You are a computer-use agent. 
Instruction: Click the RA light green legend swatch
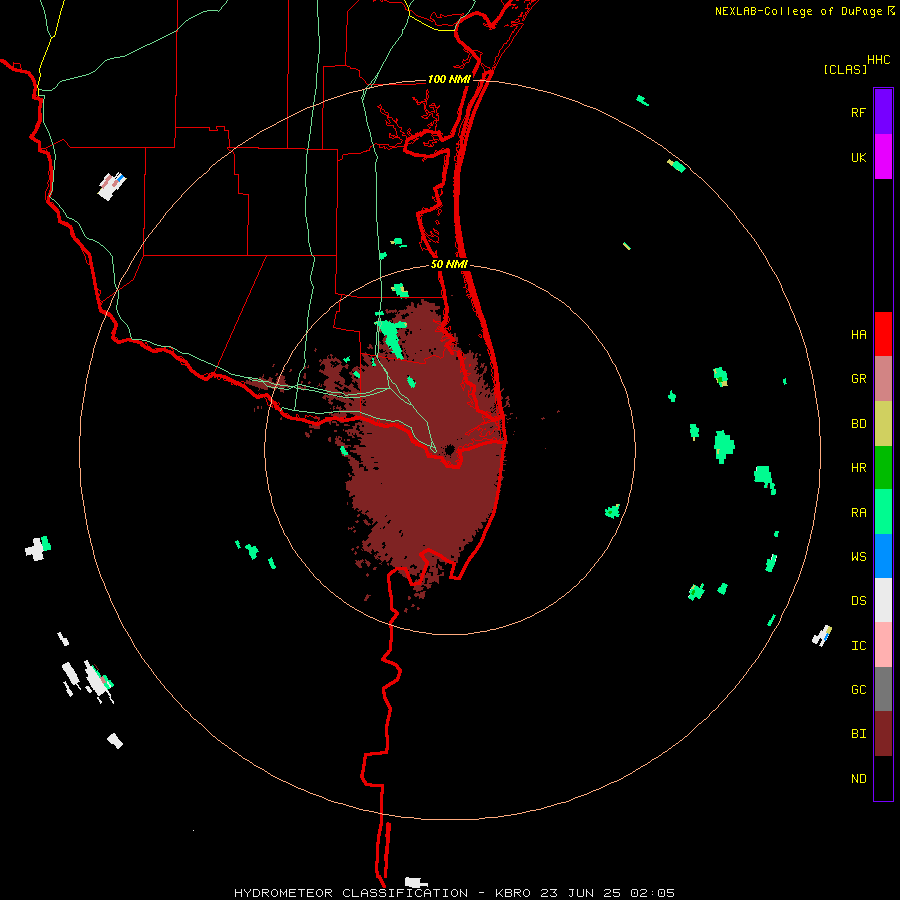[x=883, y=512]
